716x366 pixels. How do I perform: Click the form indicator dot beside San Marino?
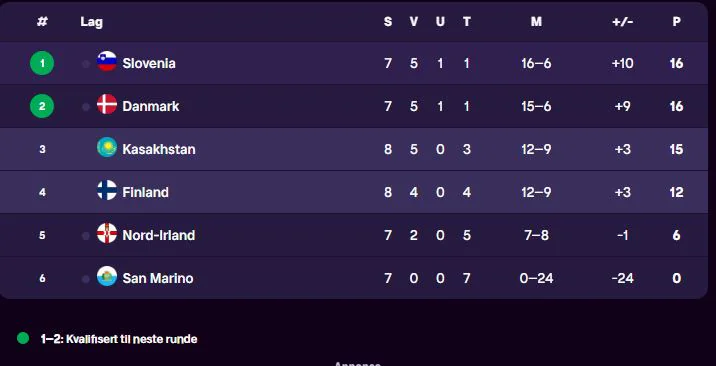point(86,279)
